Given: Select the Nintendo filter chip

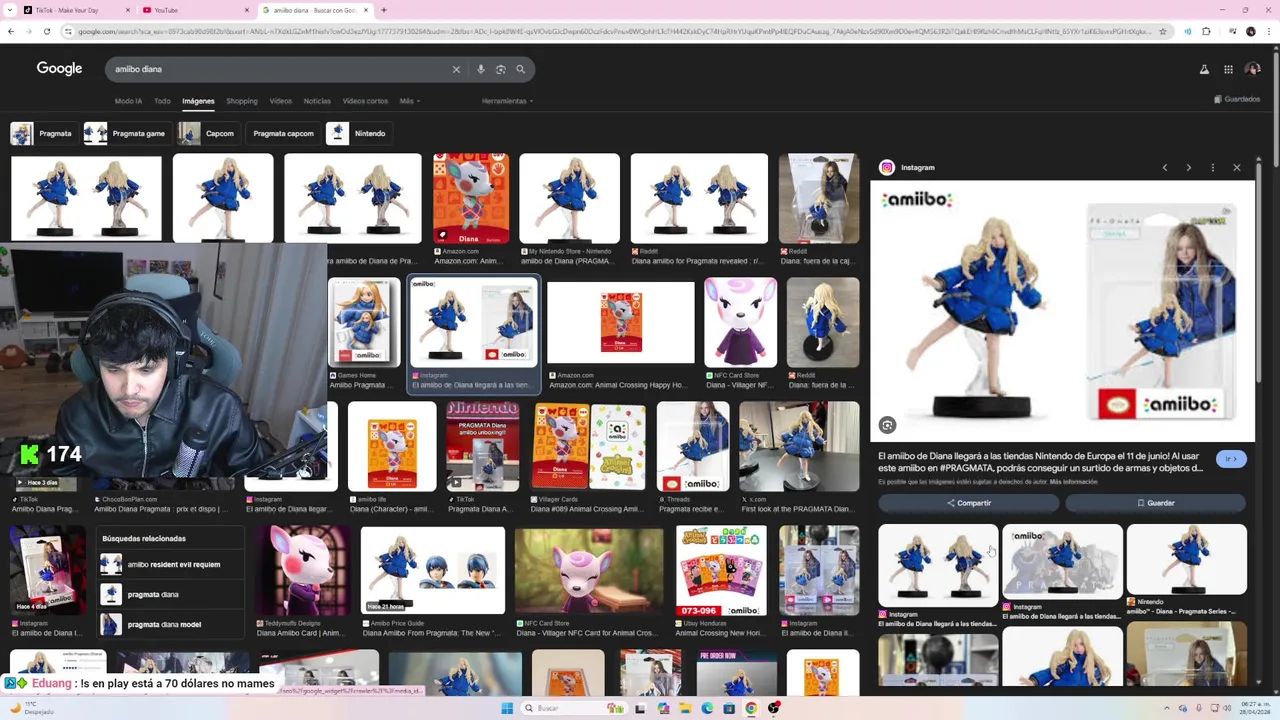Looking at the screenshot, I should click(x=358, y=133).
